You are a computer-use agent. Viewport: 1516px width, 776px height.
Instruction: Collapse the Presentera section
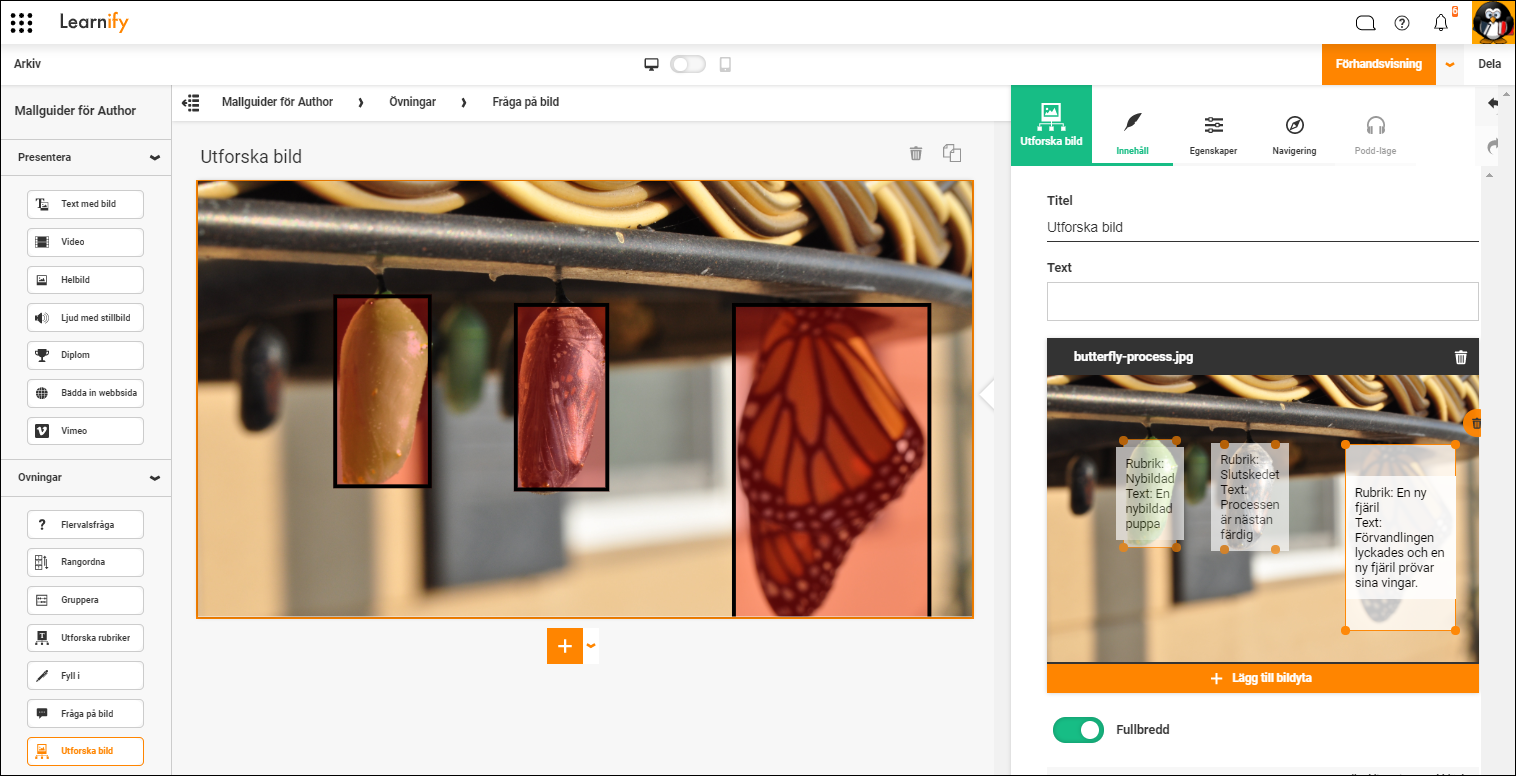(x=155, y=158)
